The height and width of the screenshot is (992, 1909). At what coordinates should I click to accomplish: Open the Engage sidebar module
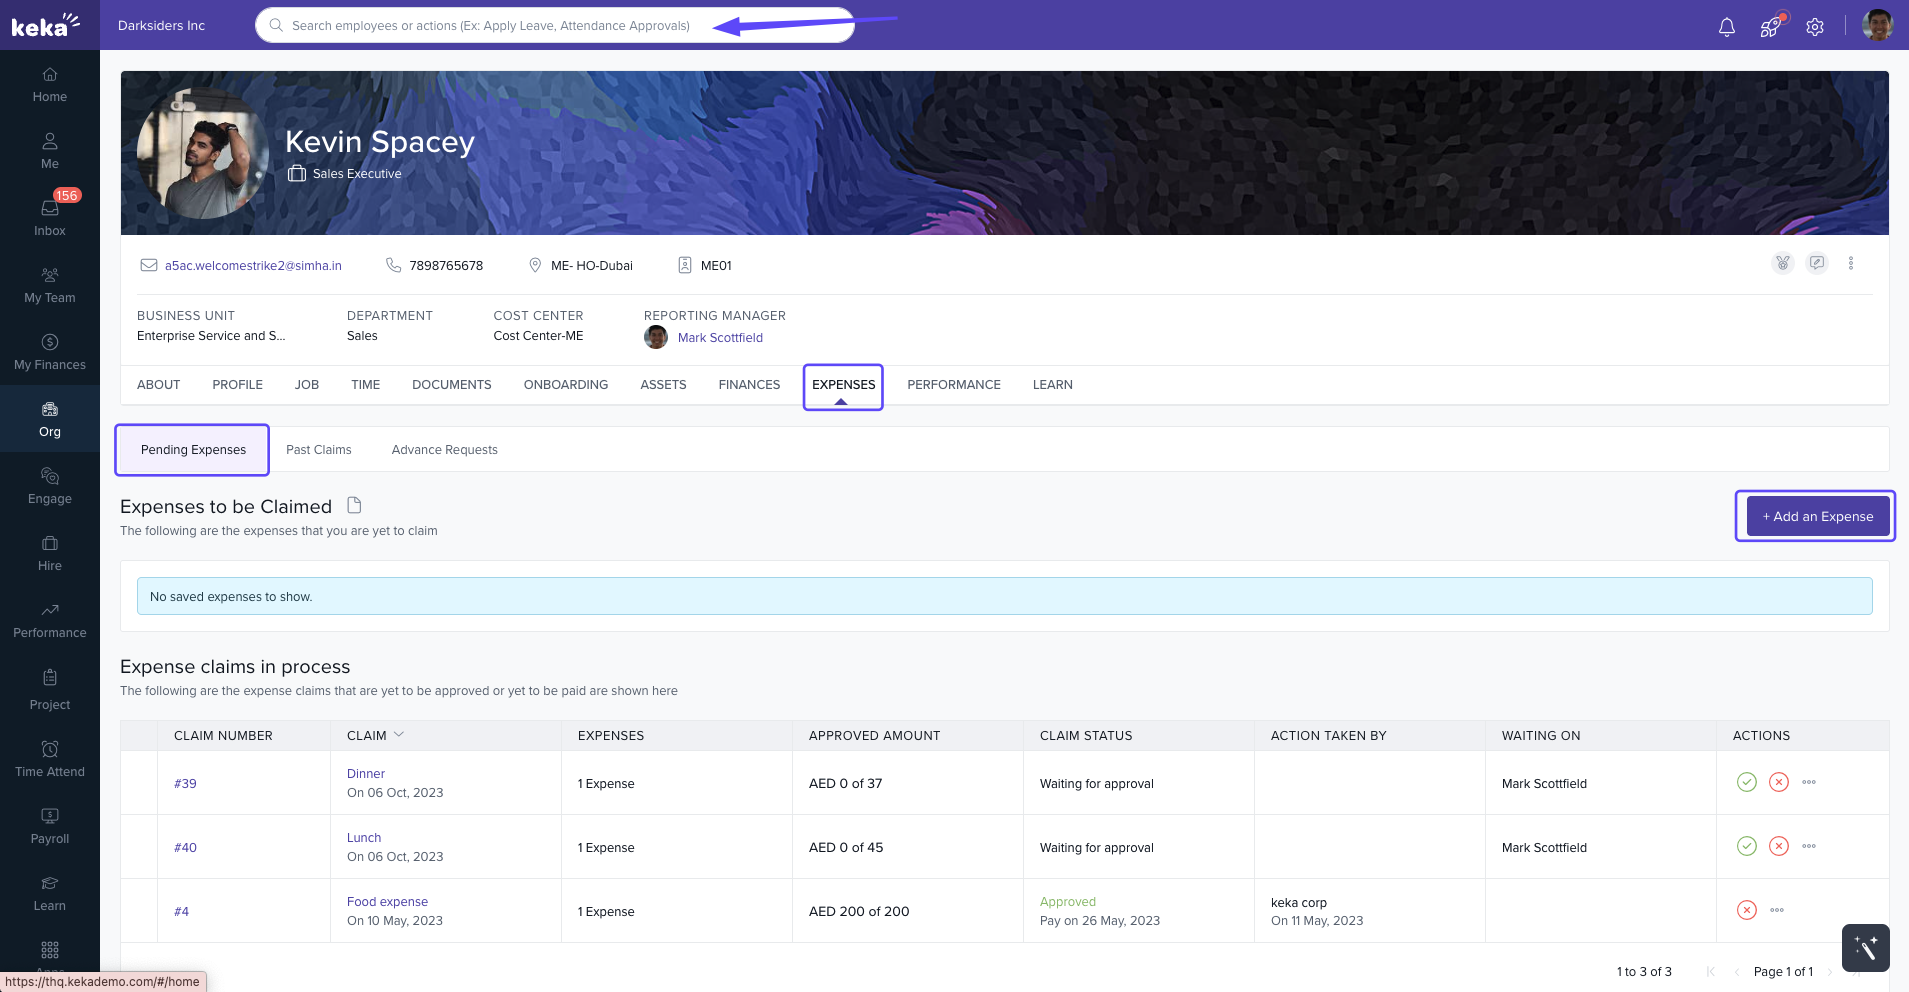50,485
